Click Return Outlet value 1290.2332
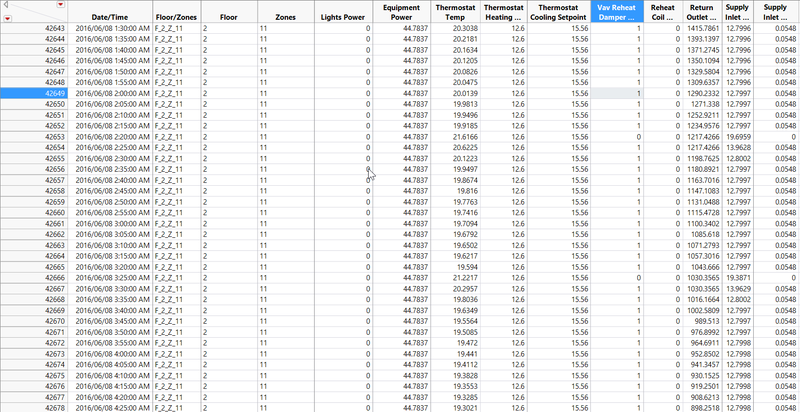800x412 pixels. point(704,93)
